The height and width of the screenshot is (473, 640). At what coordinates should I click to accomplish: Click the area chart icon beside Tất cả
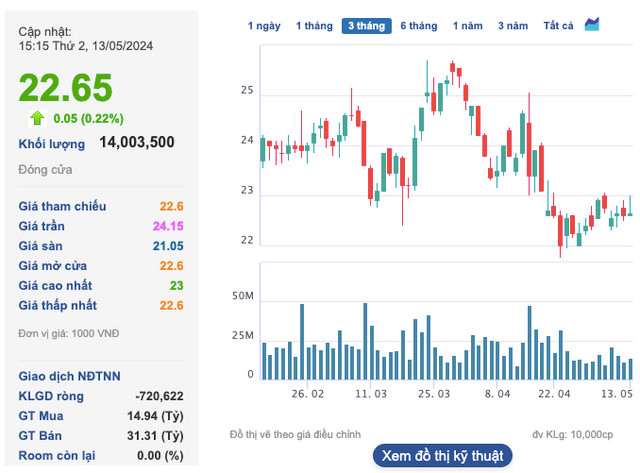(593, 24)
